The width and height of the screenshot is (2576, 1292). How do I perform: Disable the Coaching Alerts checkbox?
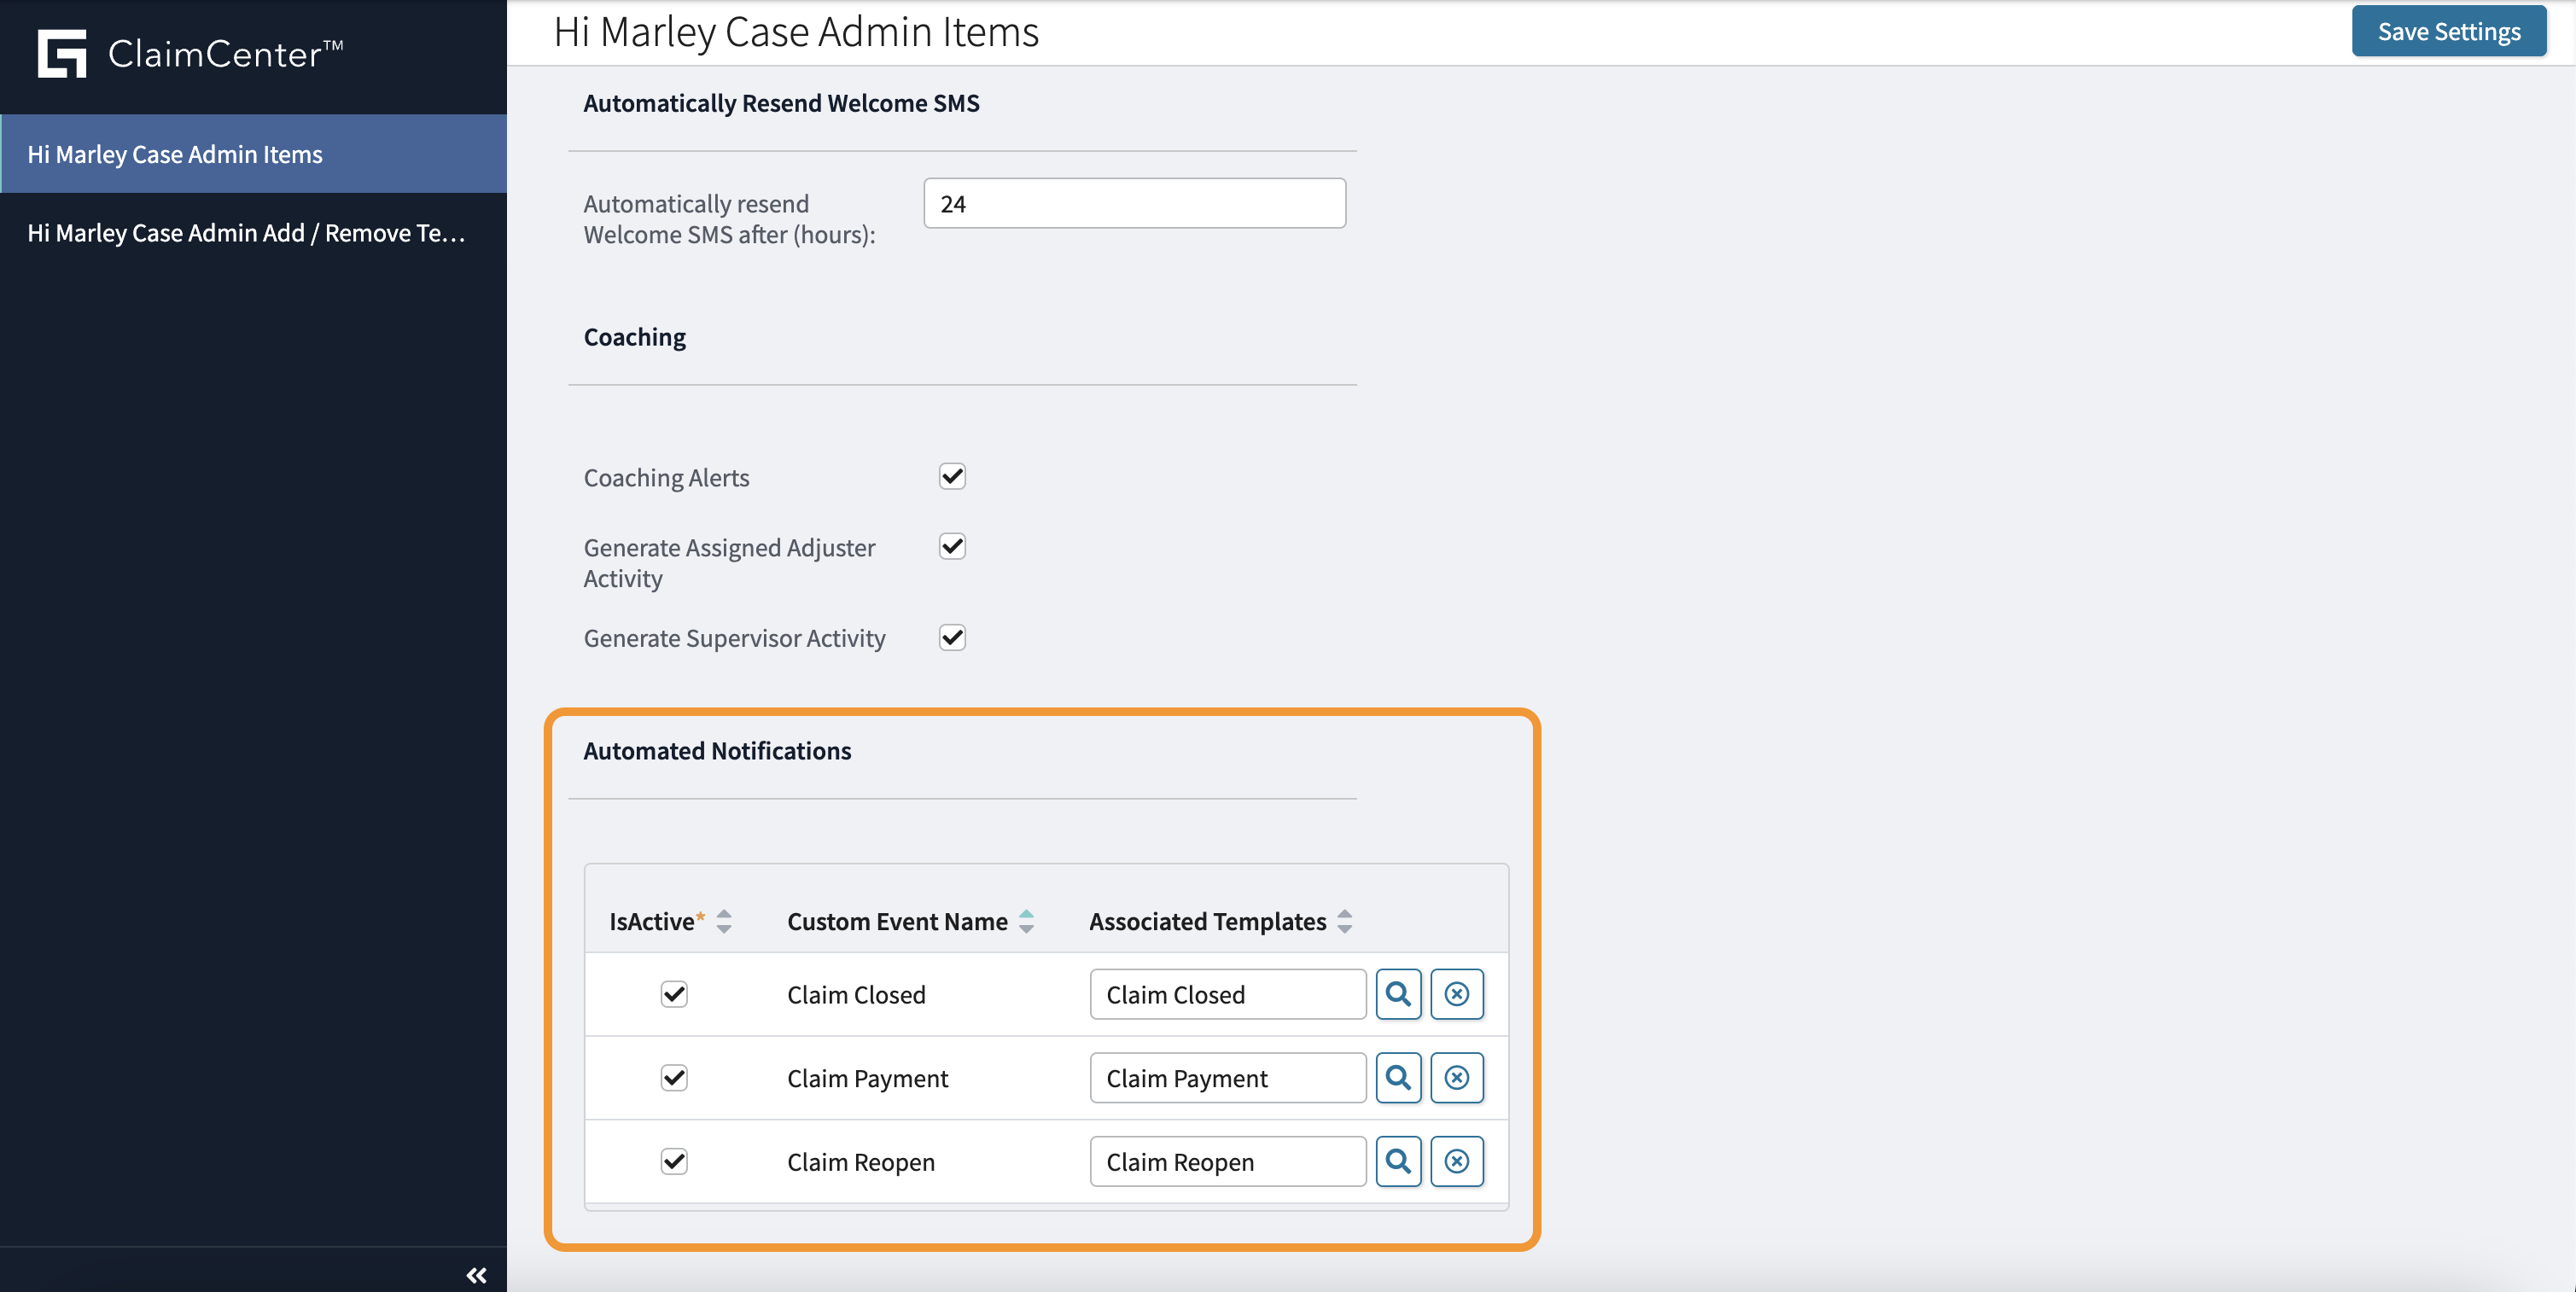[x=951, y=476]
